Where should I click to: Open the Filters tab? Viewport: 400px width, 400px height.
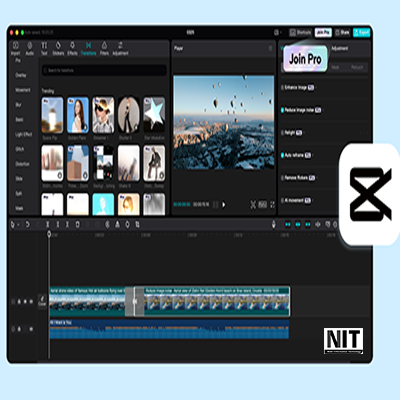(x=104, y=49)
